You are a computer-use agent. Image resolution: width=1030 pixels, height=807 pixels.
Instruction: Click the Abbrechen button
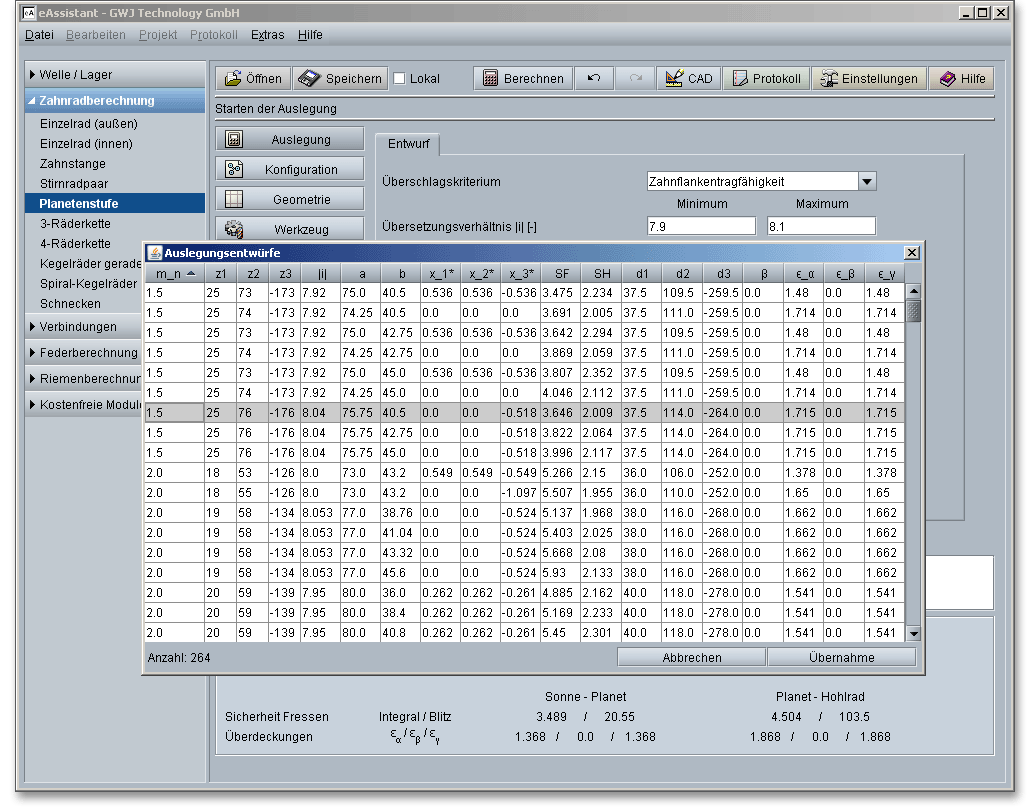[691, 657]
